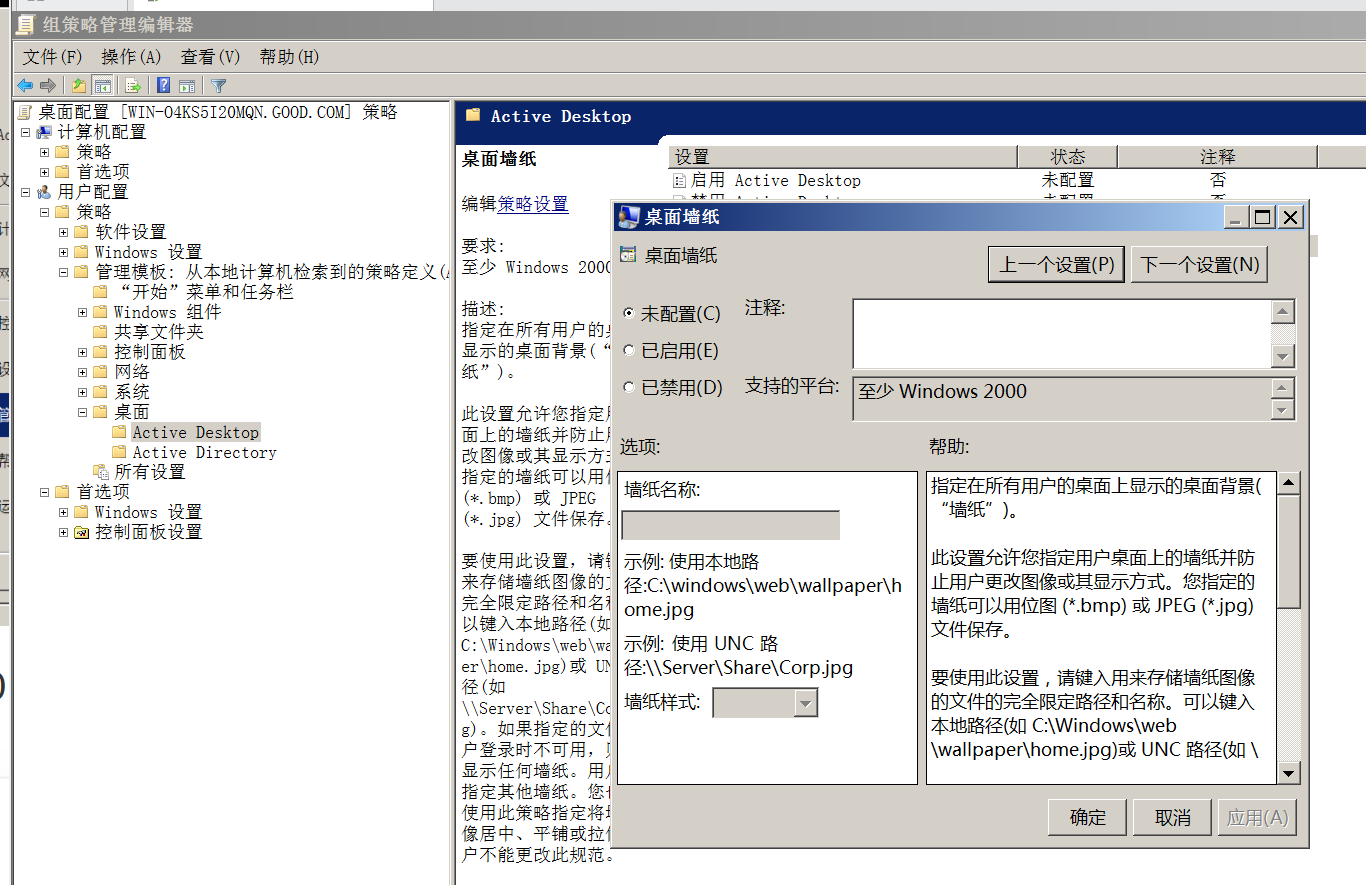Click the 所有设置 icon in tree
The width and height of the screenshot is (1366, 885).
101,472
